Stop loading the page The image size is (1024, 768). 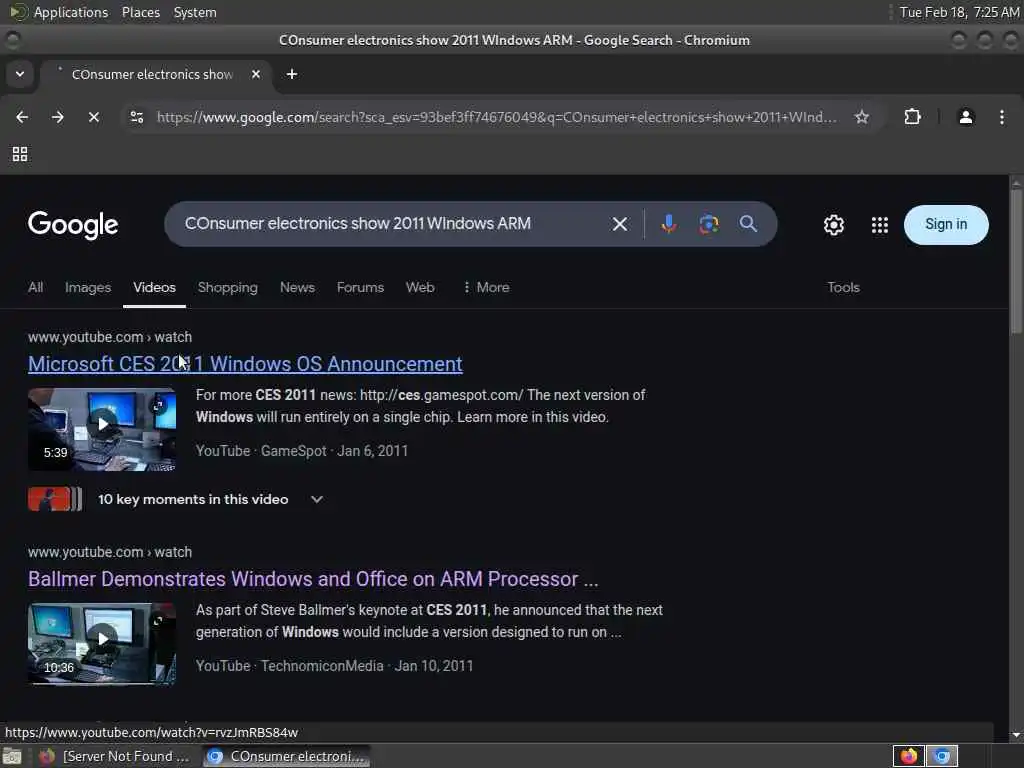pos(93,117)
